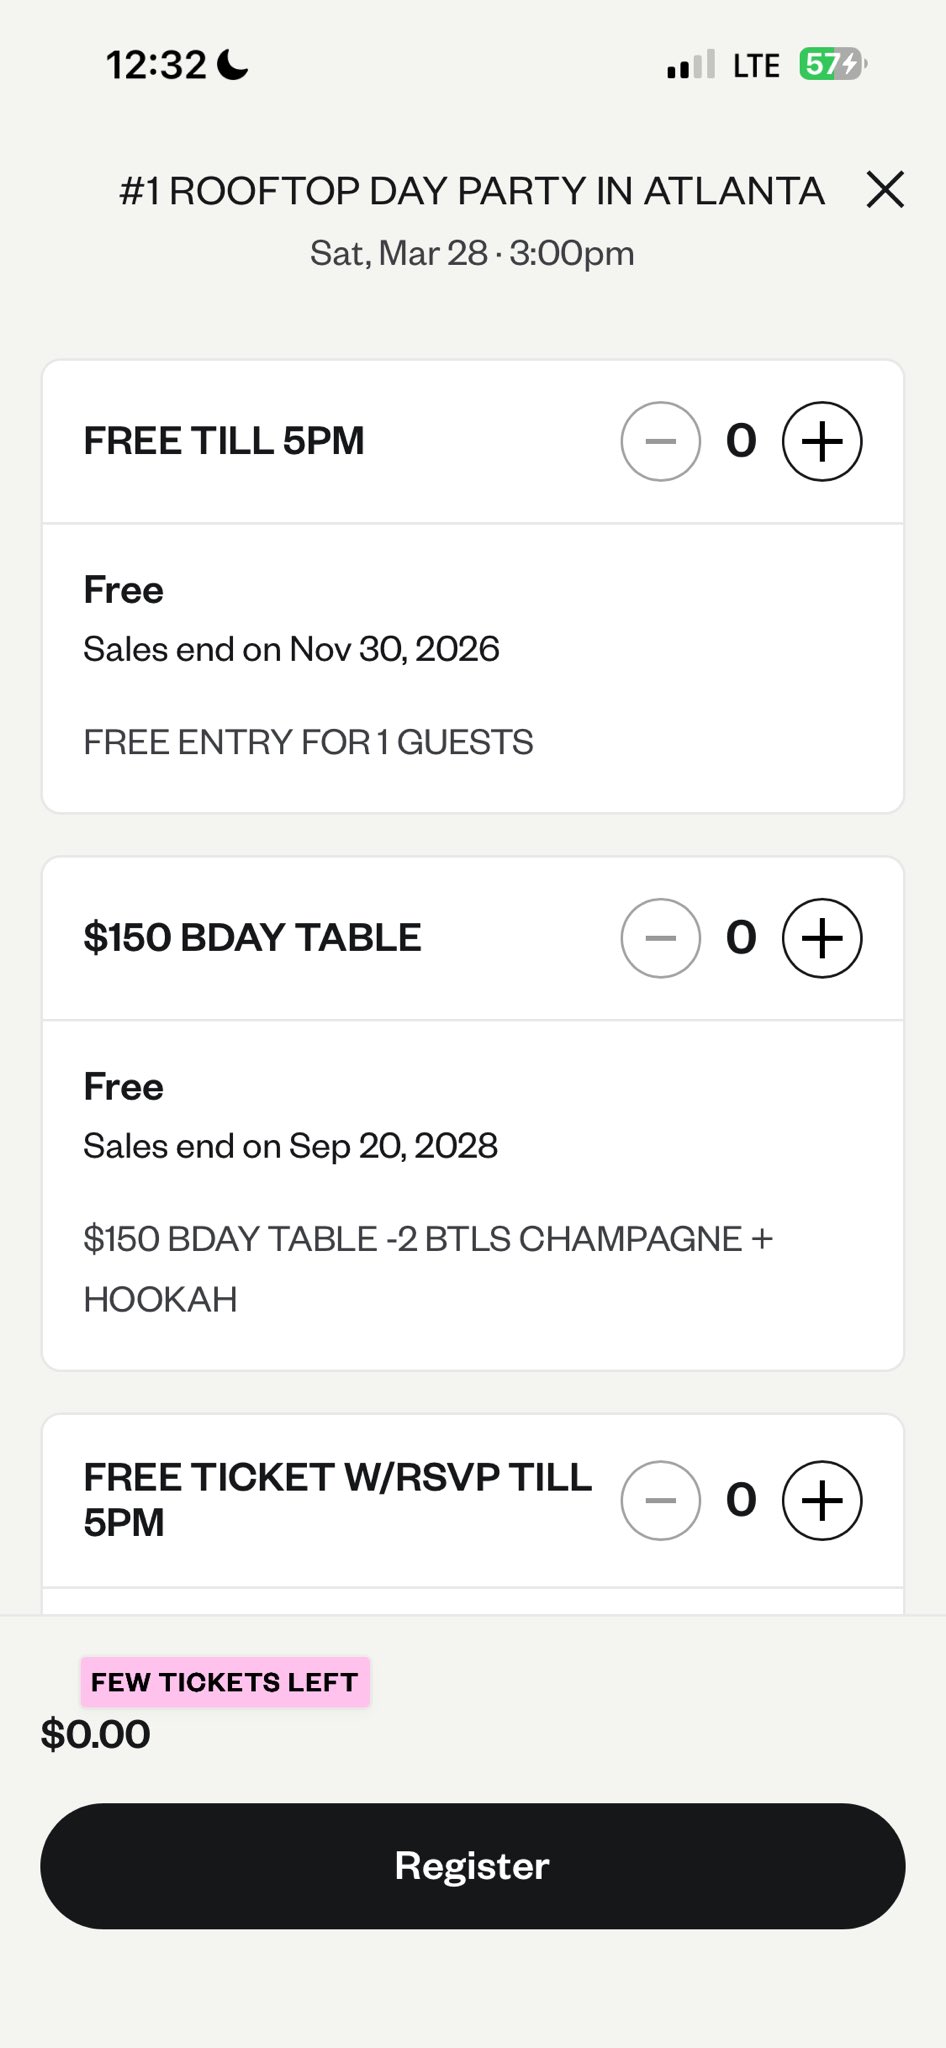This screenshot has height=2048, width=946.
Task: Increase FREE TILL 5PM ticket quantity
Action: tap(821, 441)
